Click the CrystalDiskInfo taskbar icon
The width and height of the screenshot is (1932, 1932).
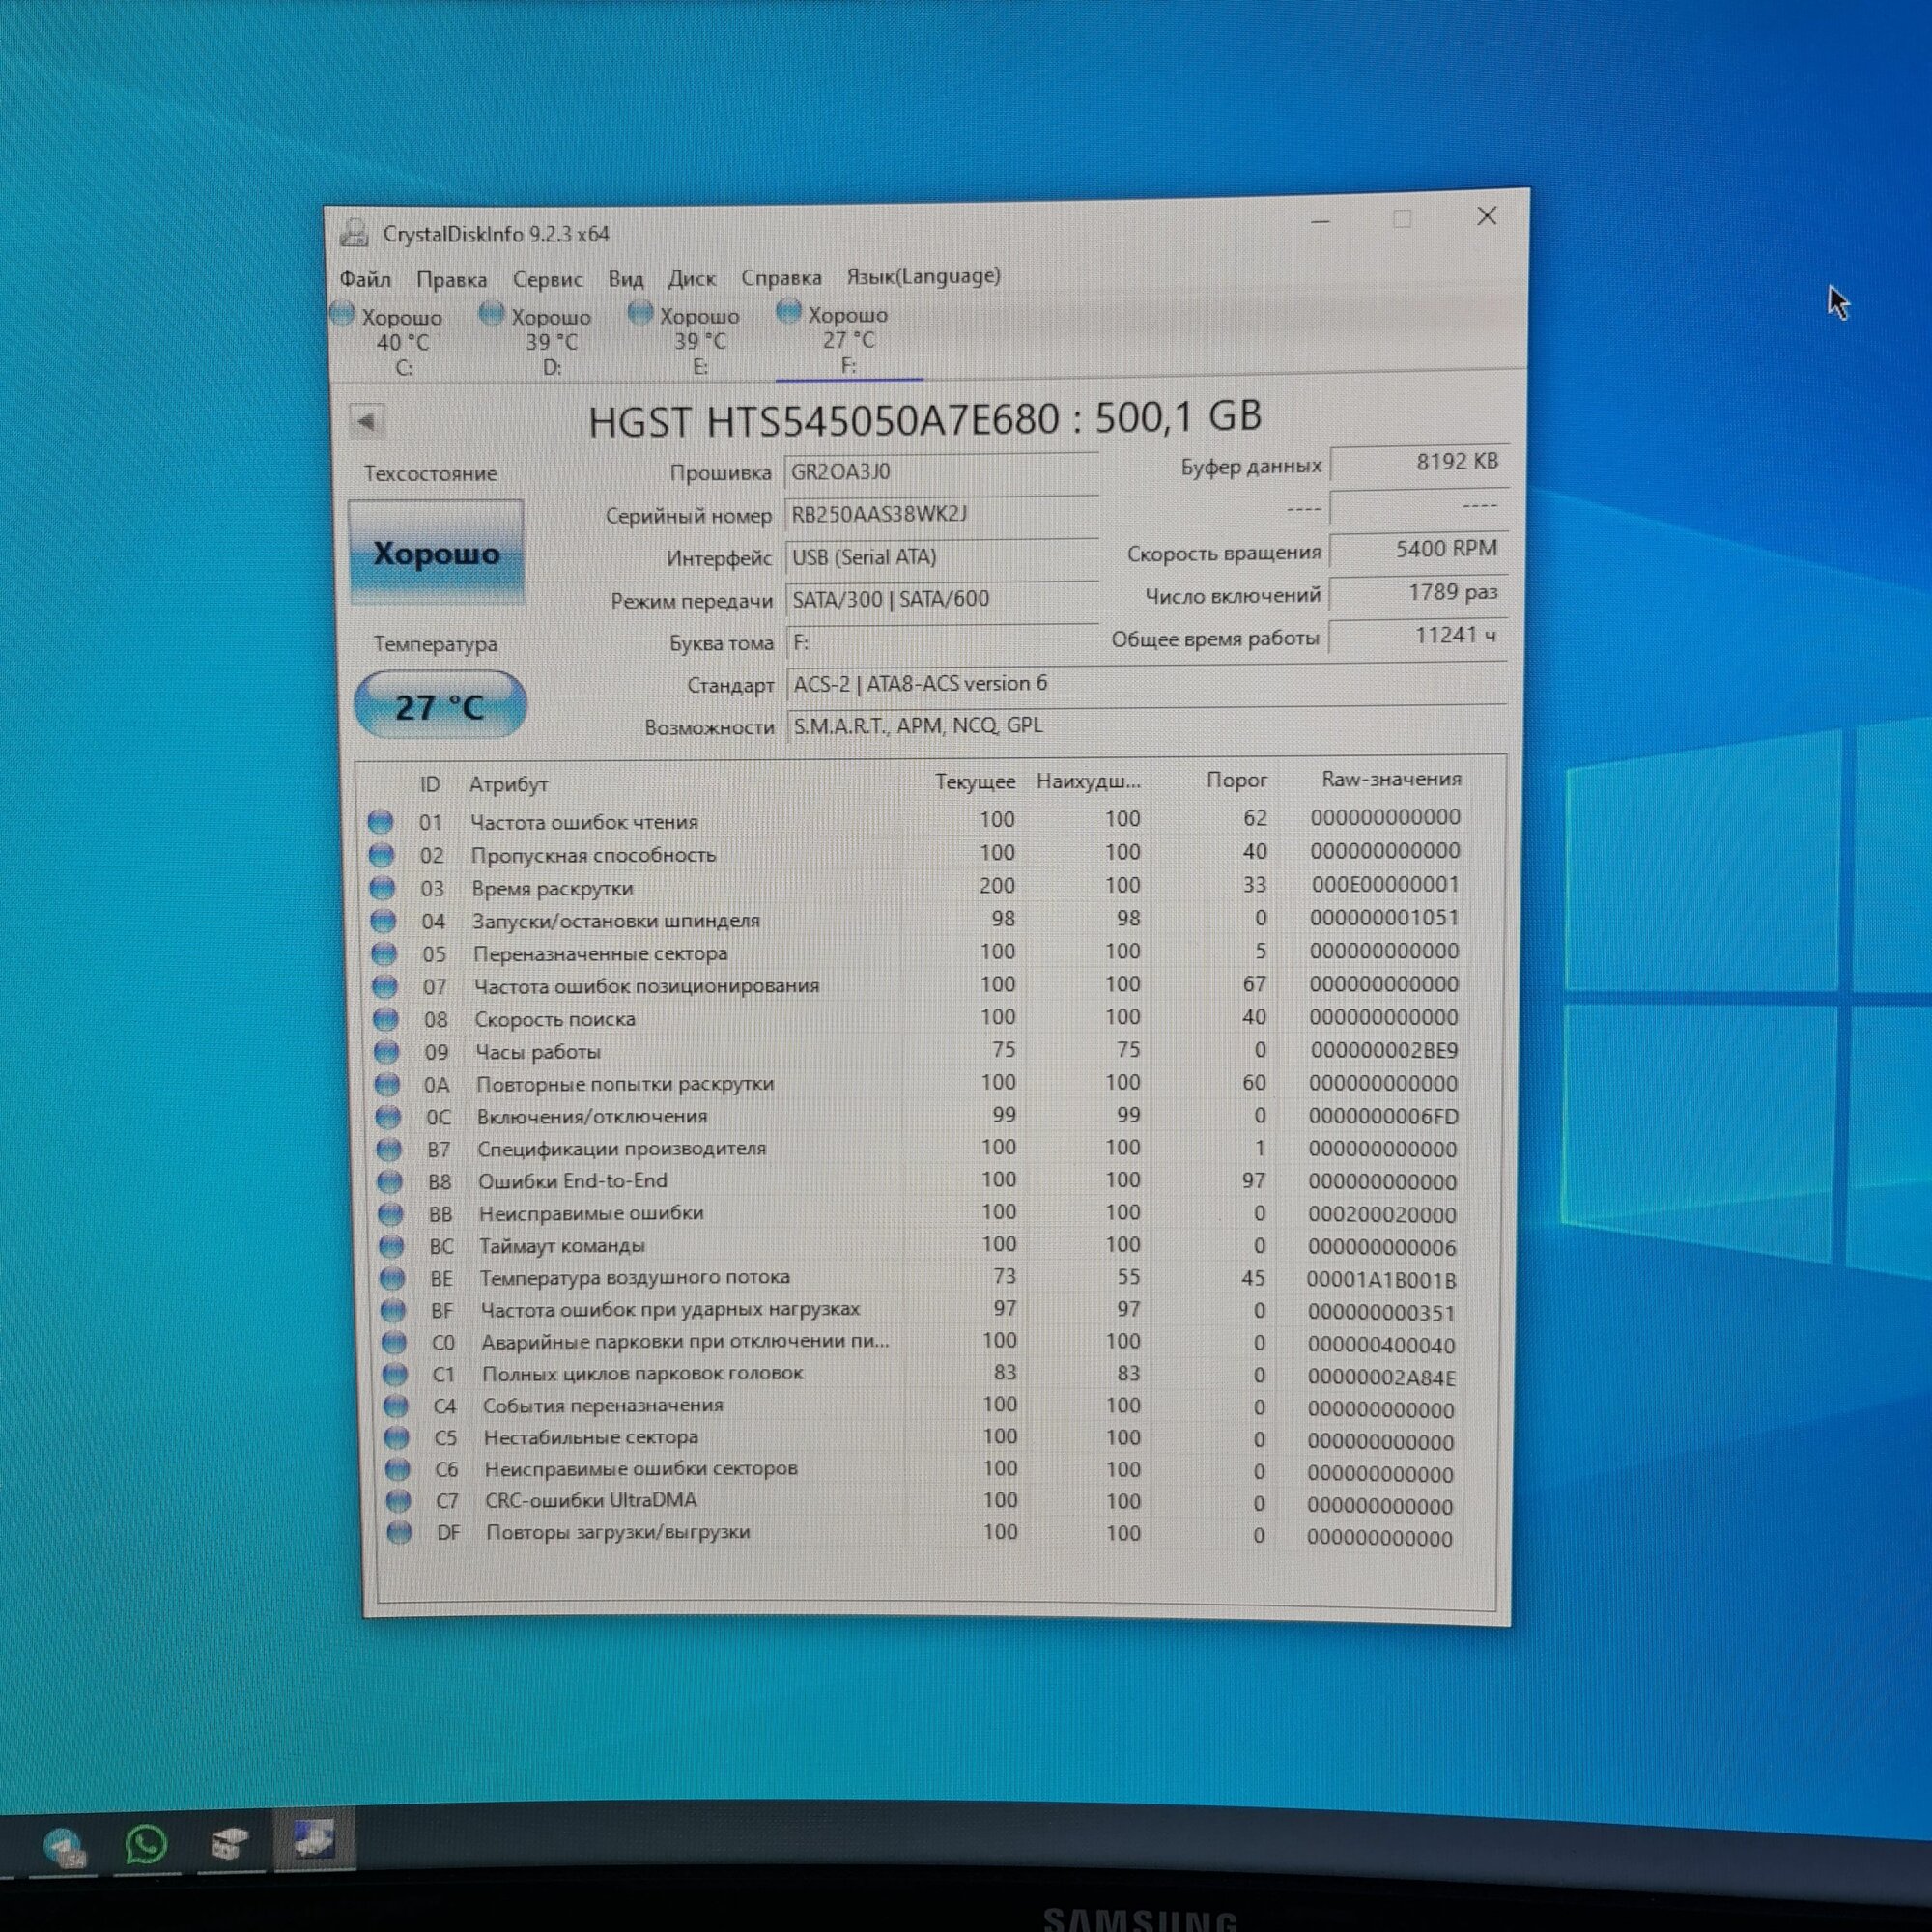[x=312, y=1840]
